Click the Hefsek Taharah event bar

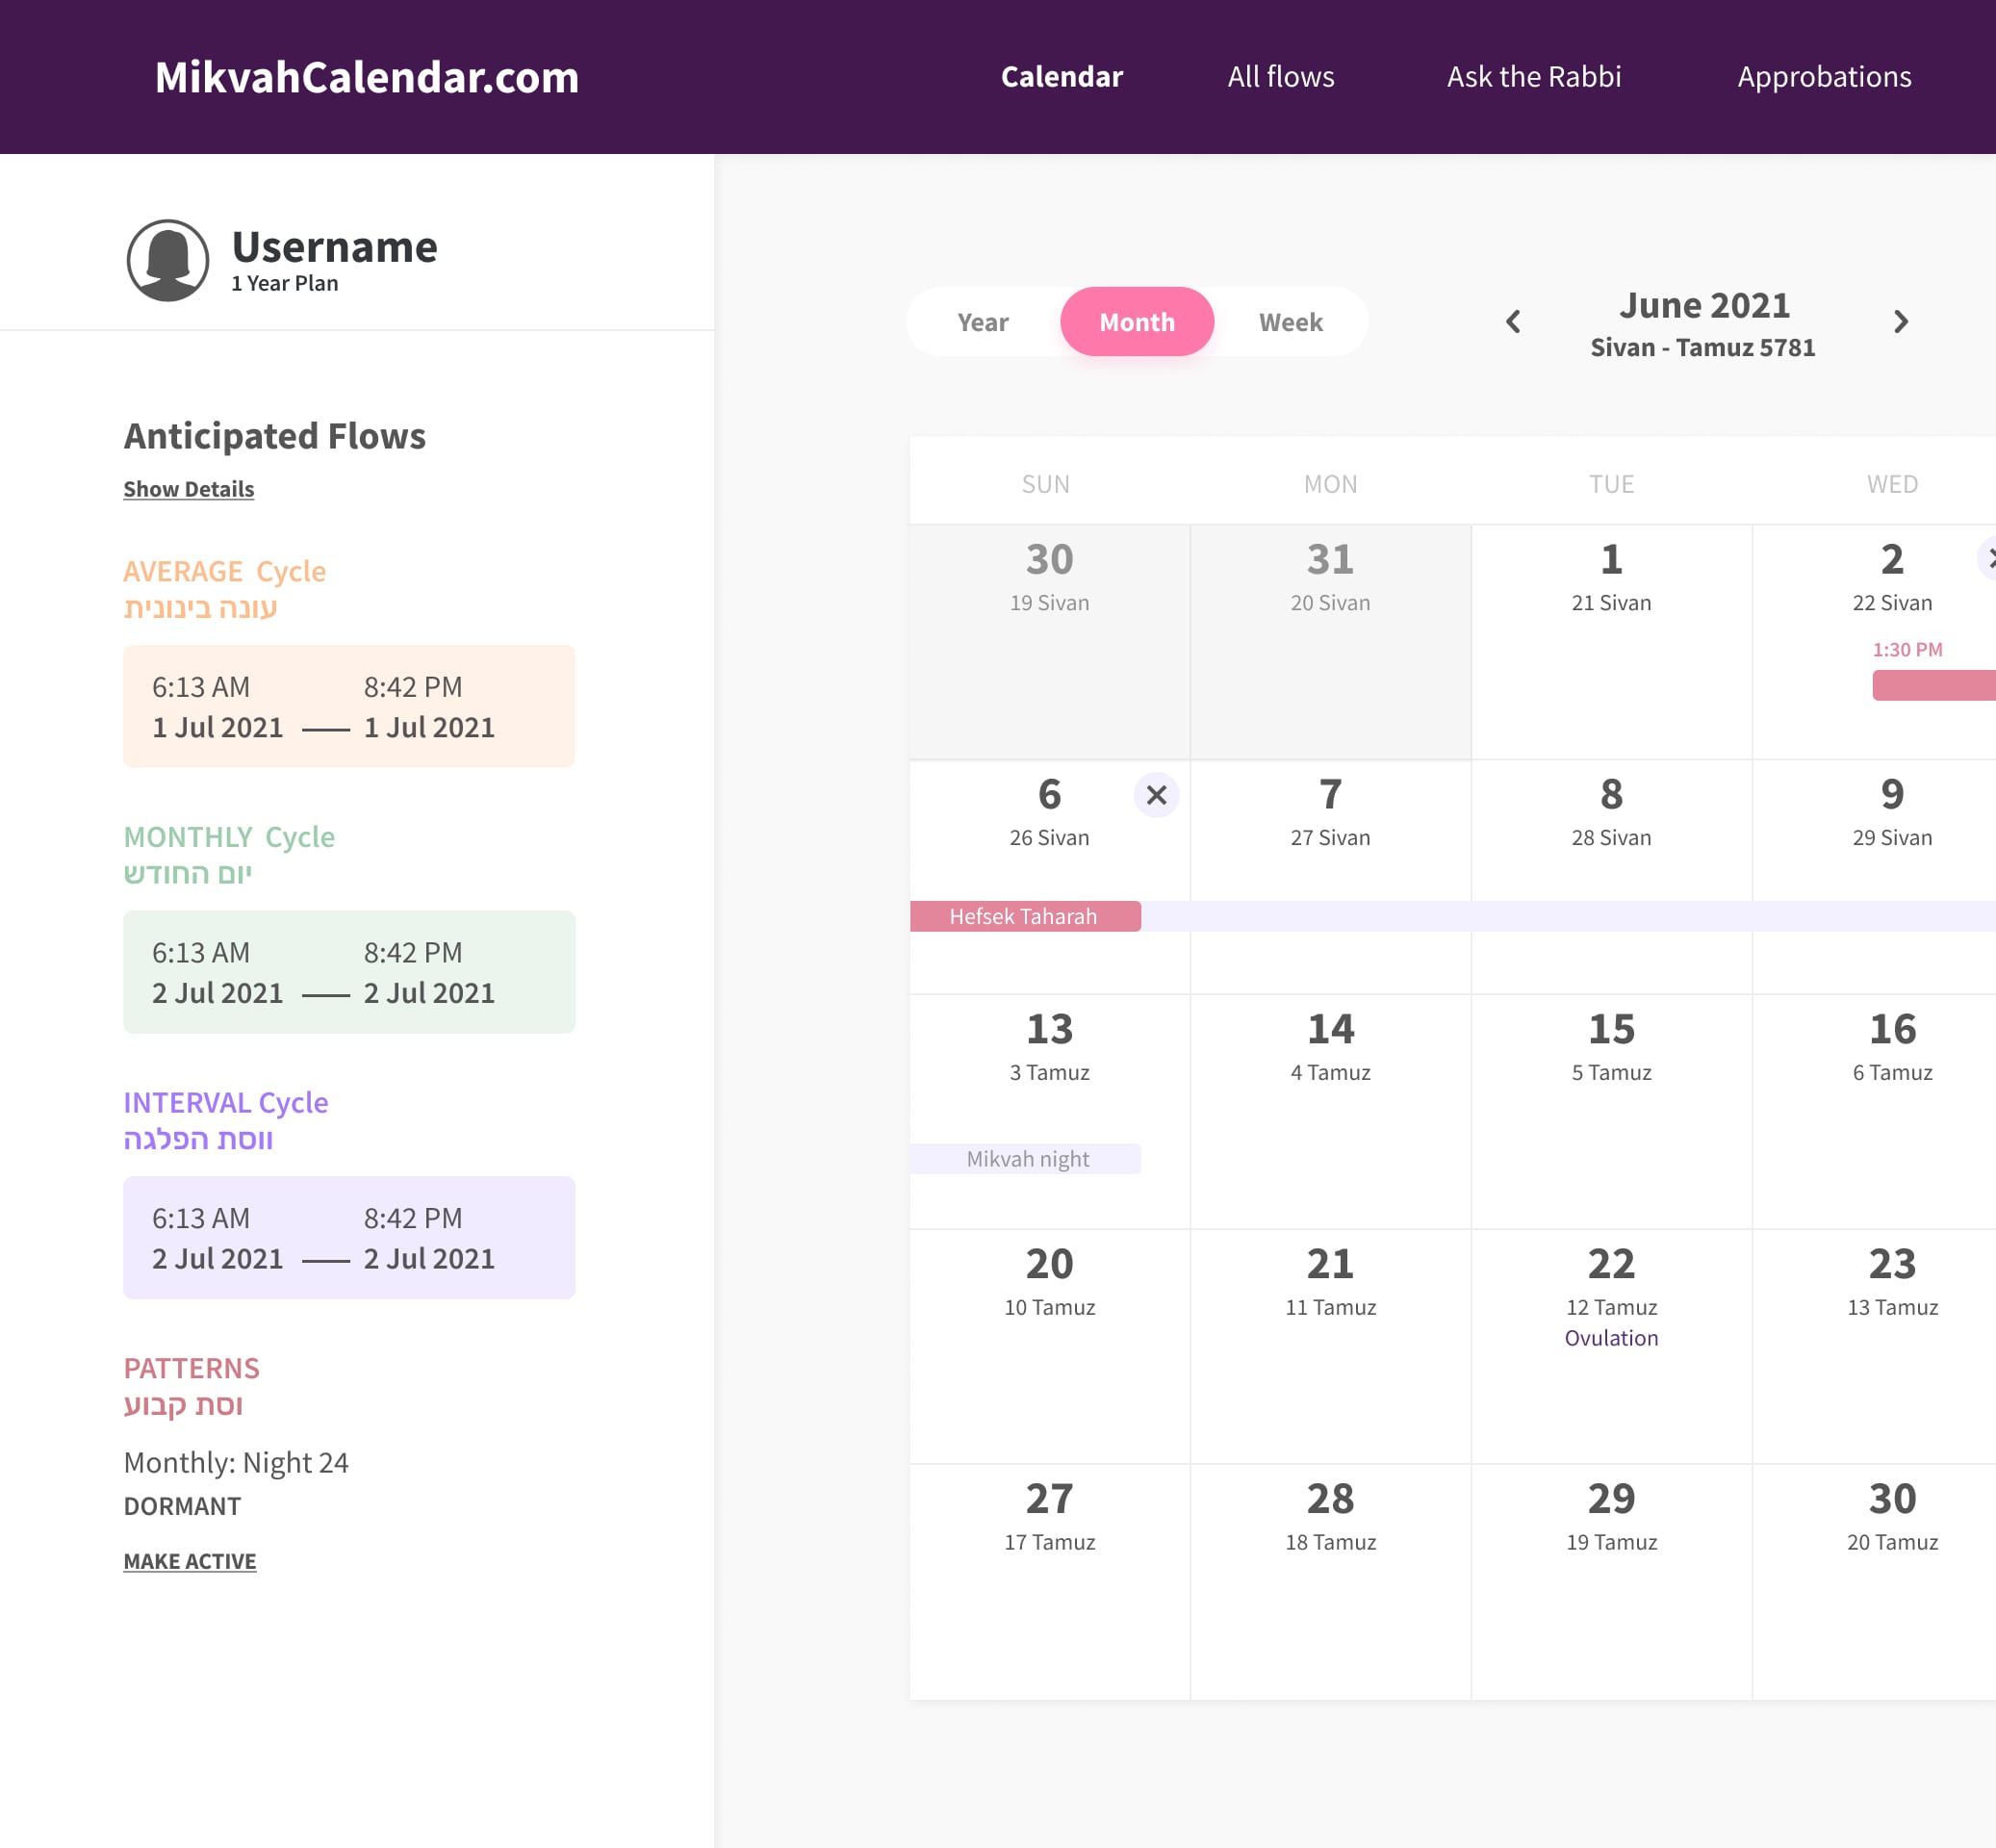(1024, 916)
